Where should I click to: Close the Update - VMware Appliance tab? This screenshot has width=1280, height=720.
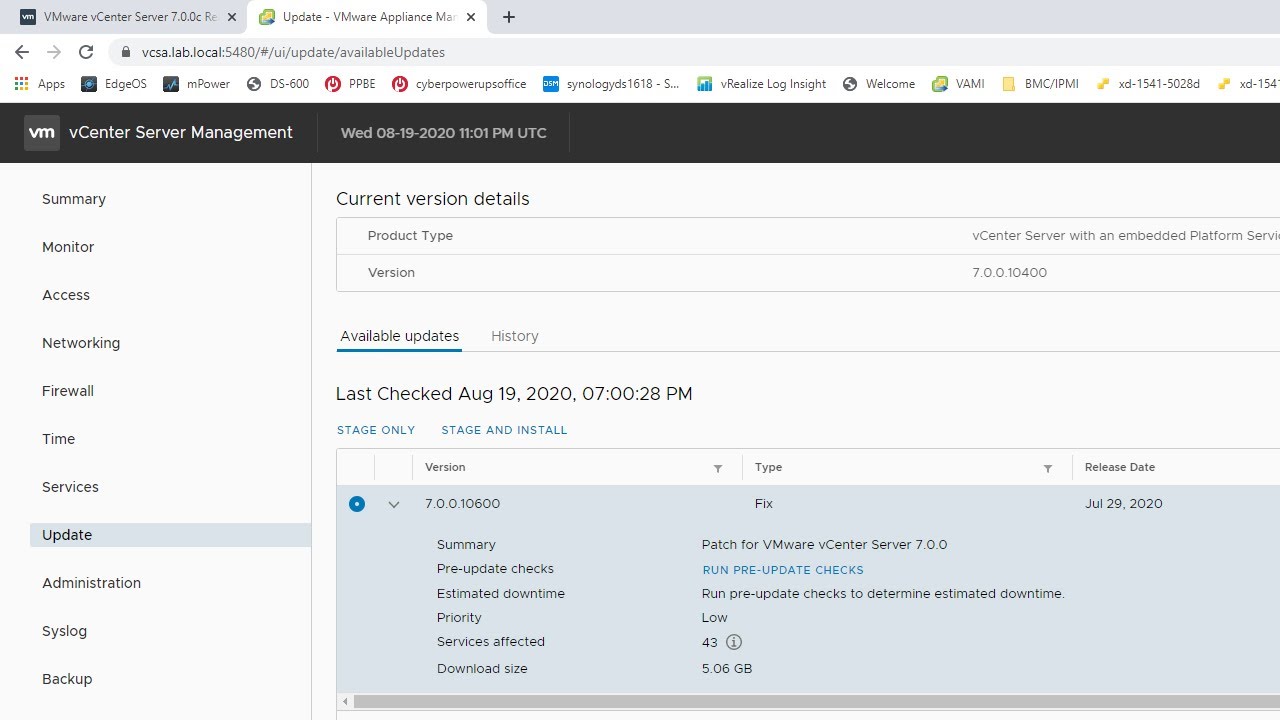click(470, 17)
